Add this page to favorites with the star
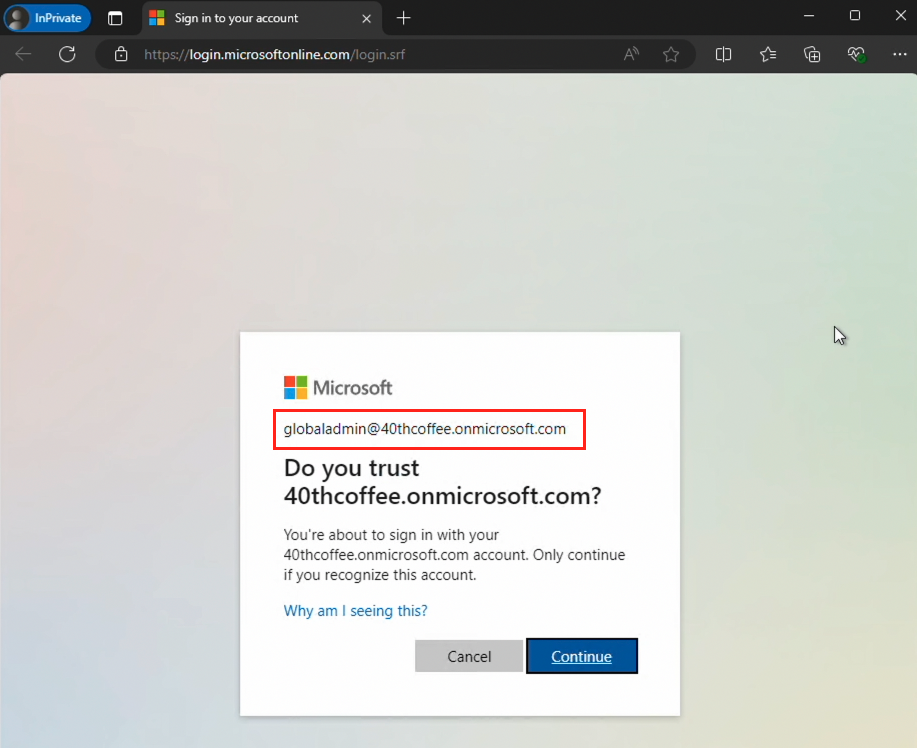 (671, 54)
